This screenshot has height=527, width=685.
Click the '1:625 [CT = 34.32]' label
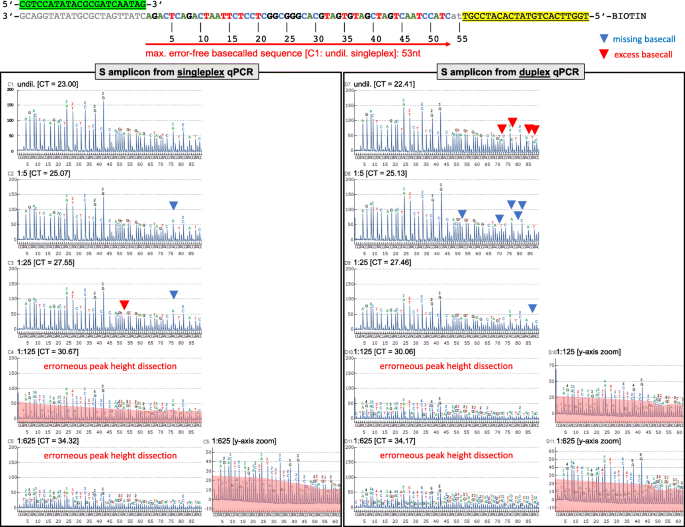[48, 440]
